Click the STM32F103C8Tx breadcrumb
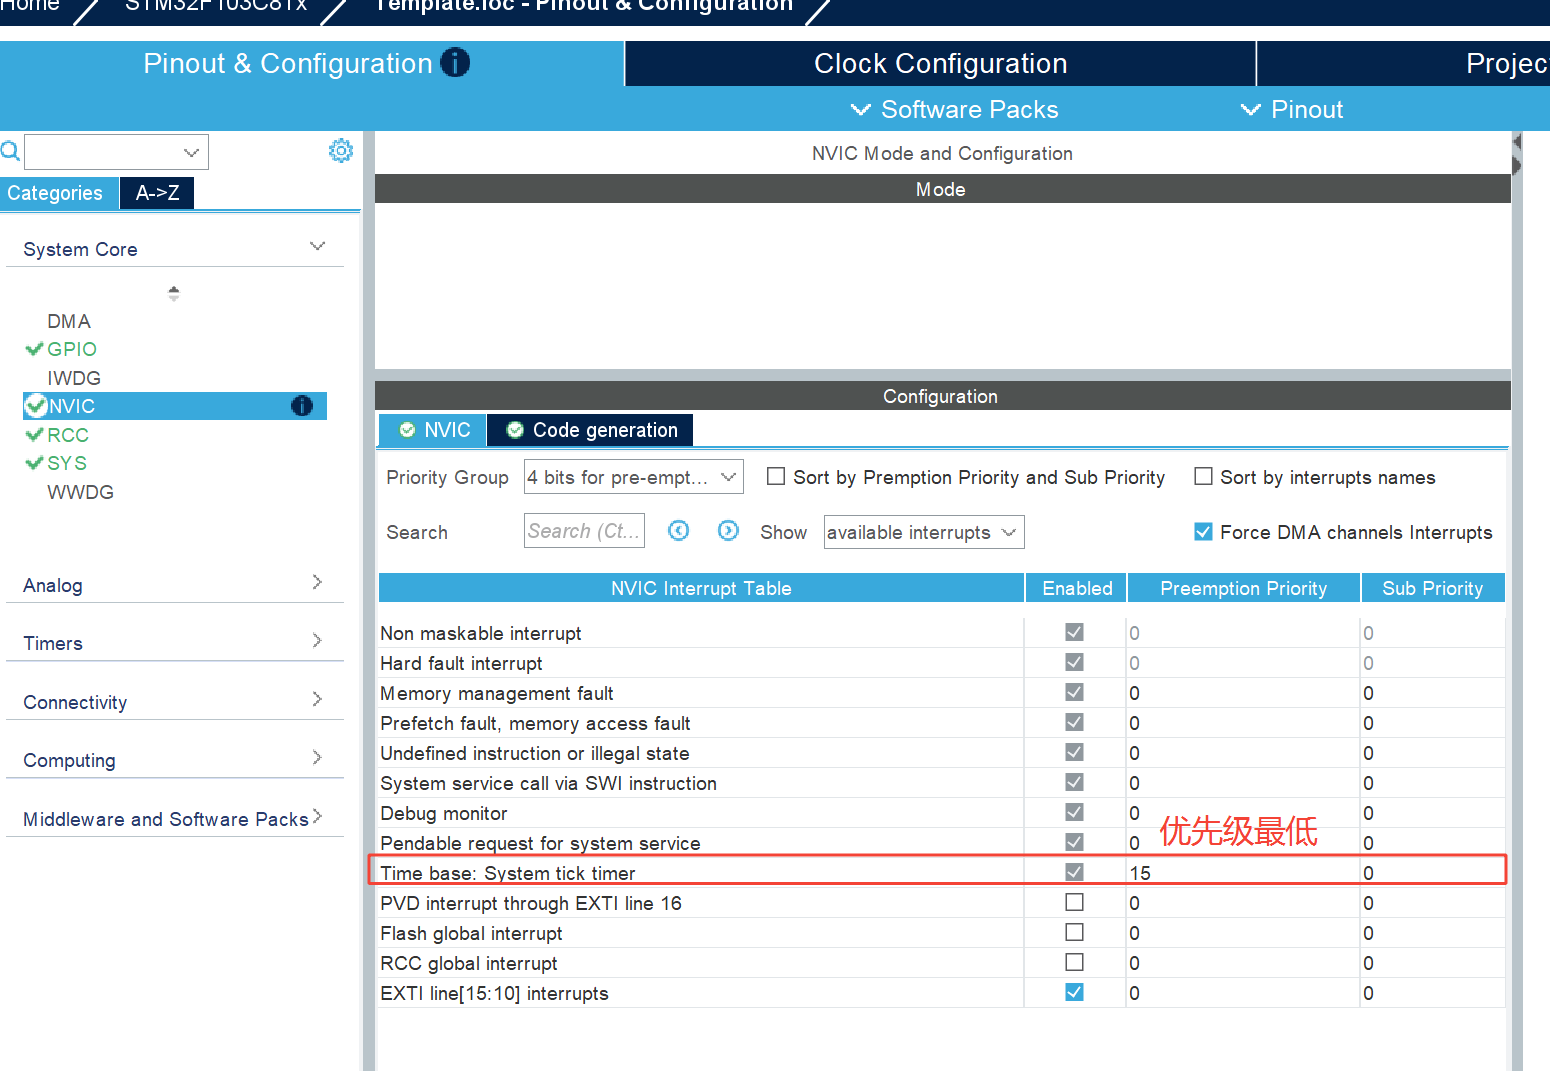This screenshot has width=1550, height=1071. click(216, 5)
